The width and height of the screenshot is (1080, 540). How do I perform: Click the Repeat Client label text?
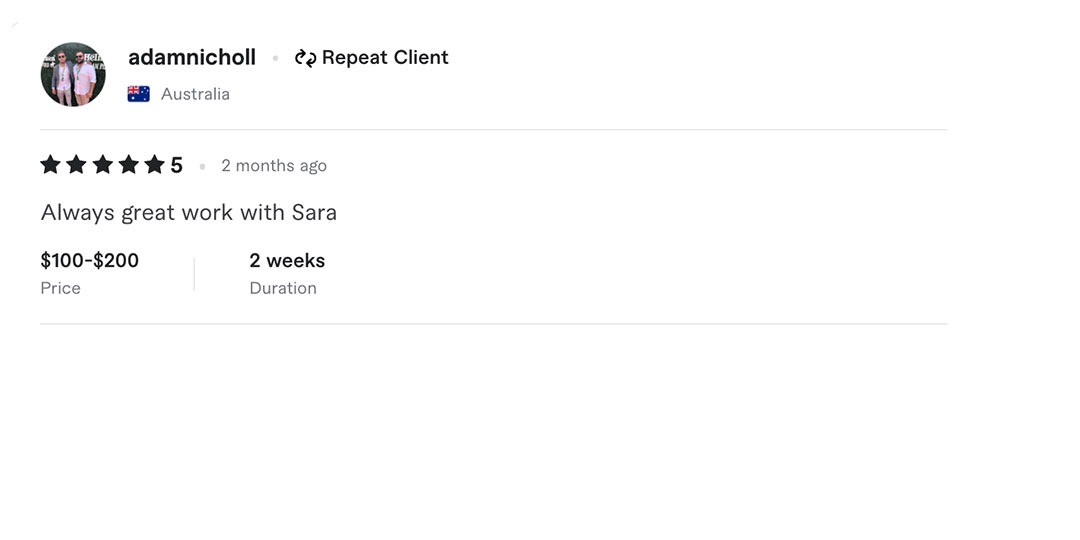click(385, 58)
